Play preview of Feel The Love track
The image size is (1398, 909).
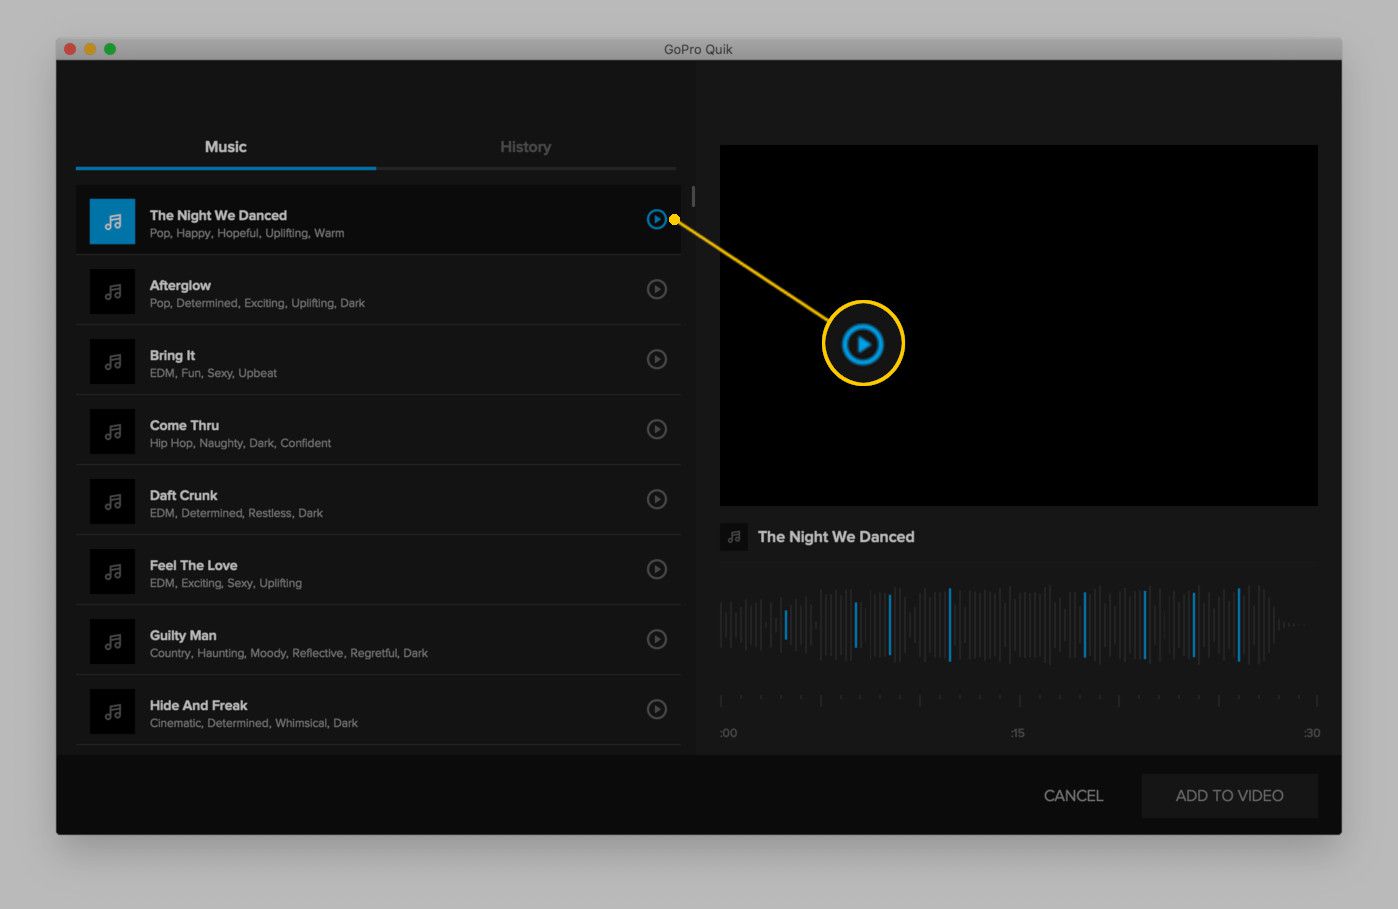(656, 569)
